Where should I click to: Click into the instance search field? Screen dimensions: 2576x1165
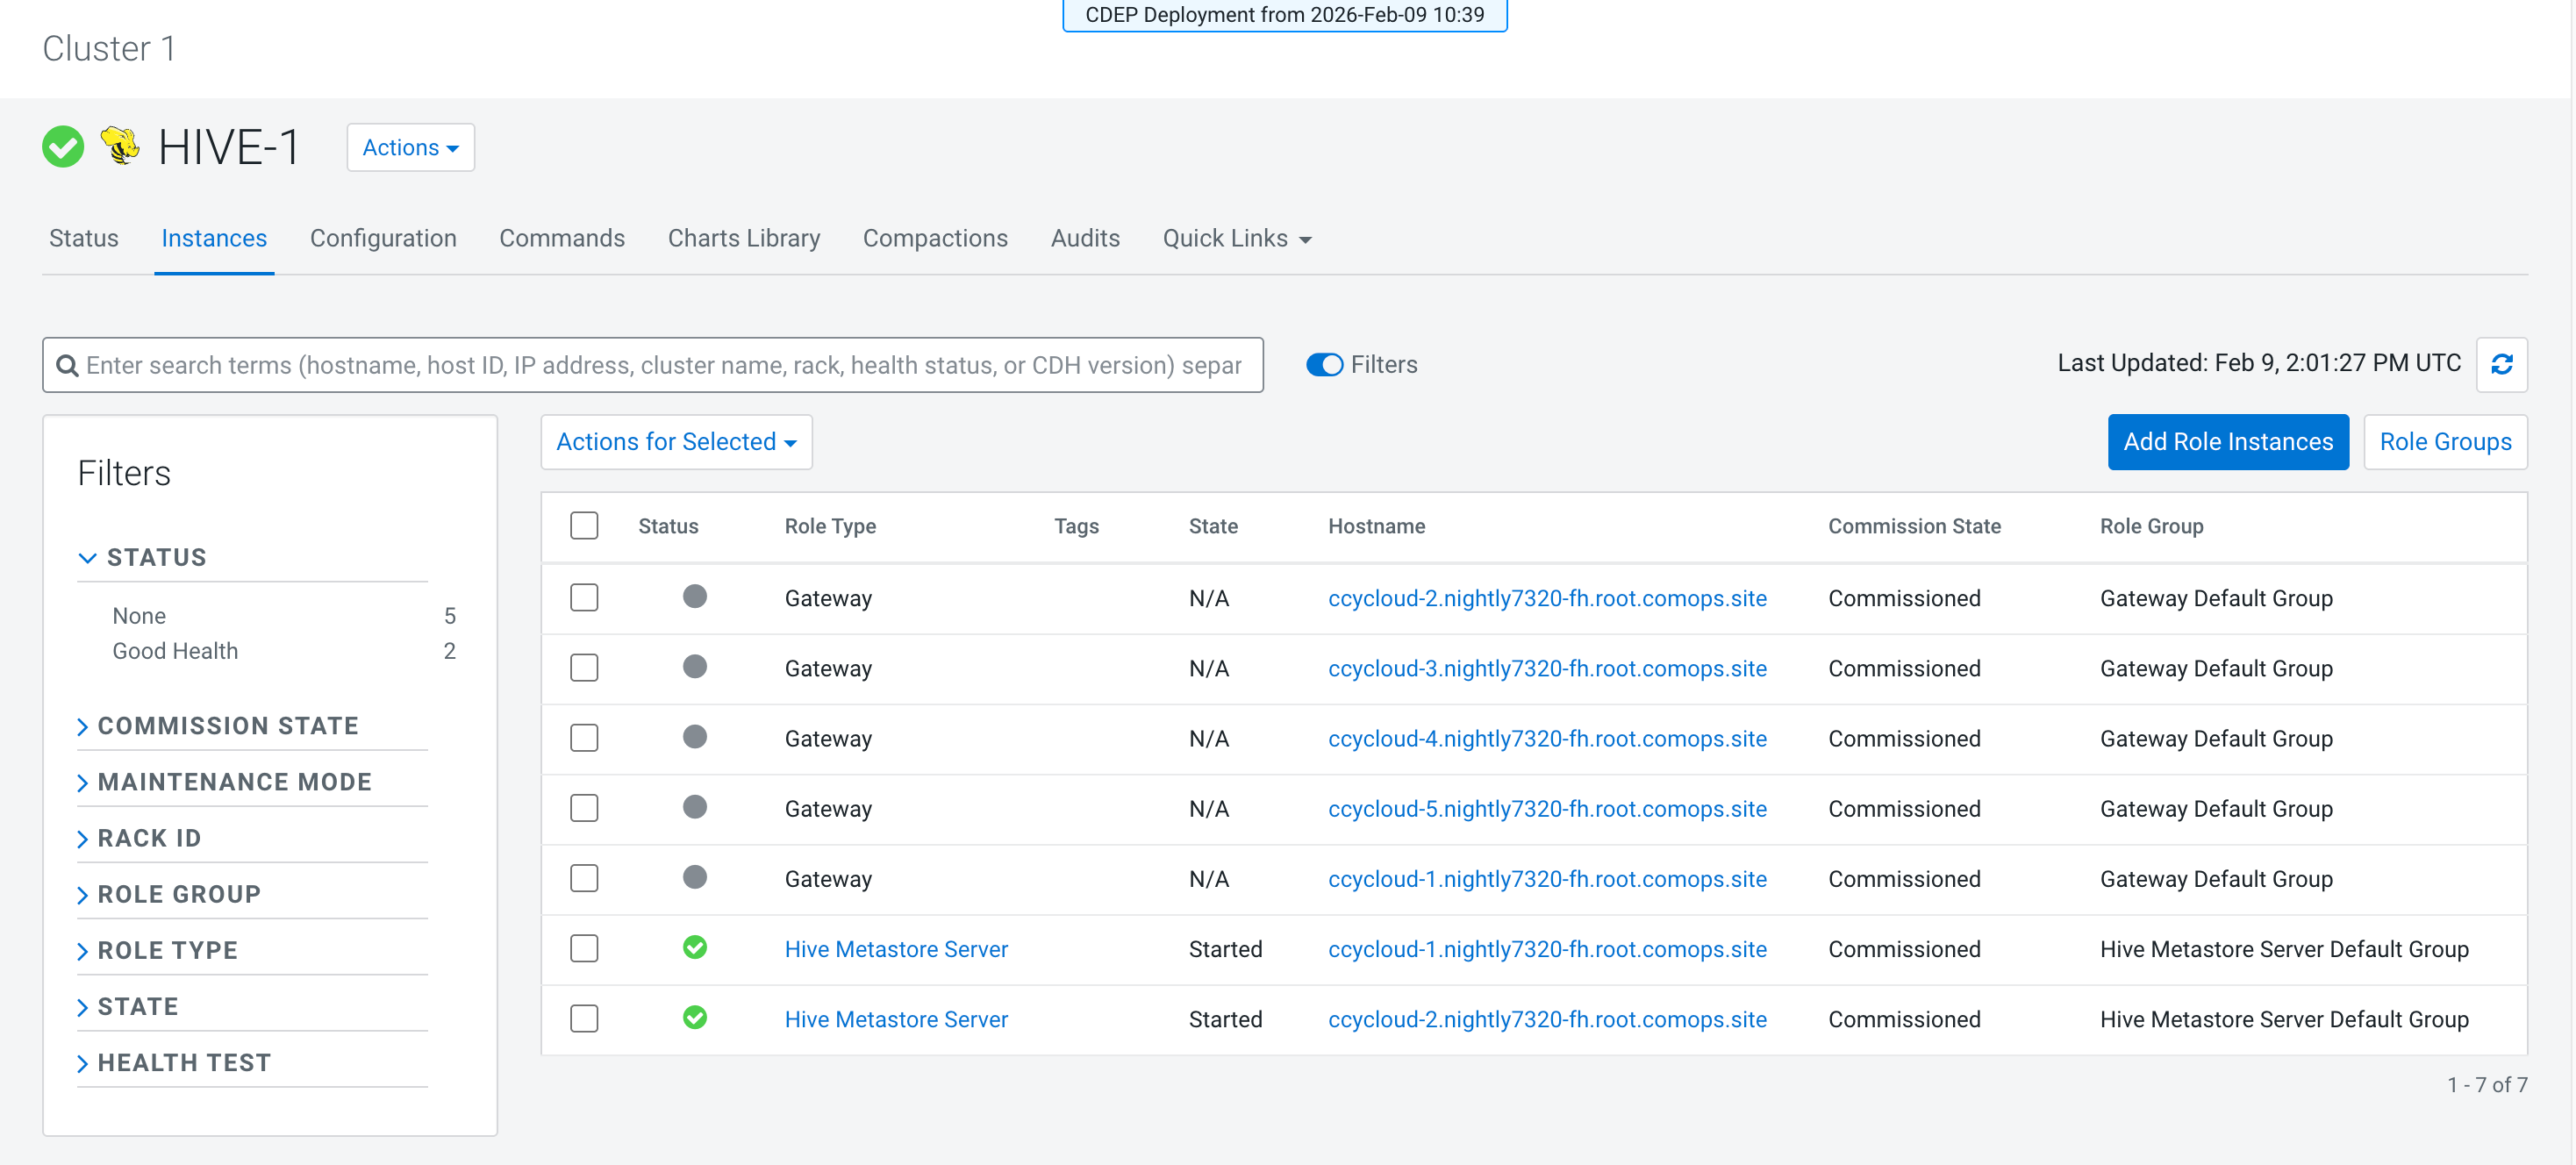tap(653, 365)
